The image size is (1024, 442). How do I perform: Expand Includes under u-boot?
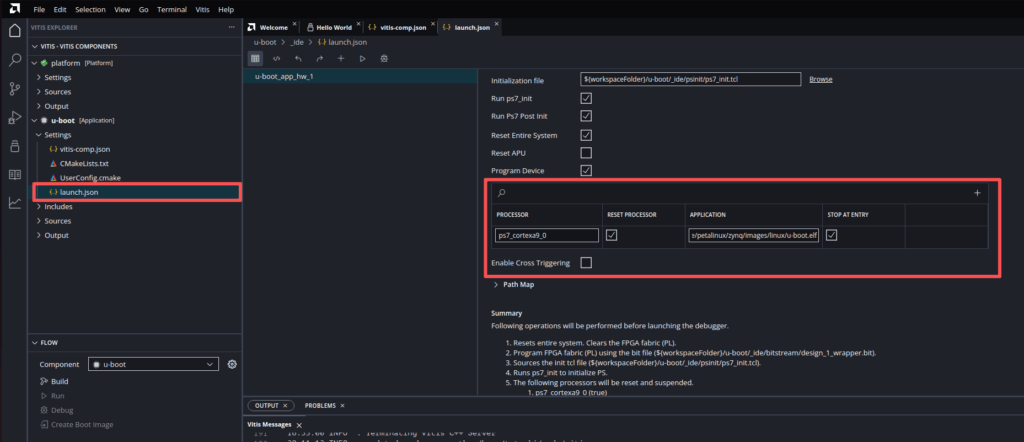pos(39,206)
